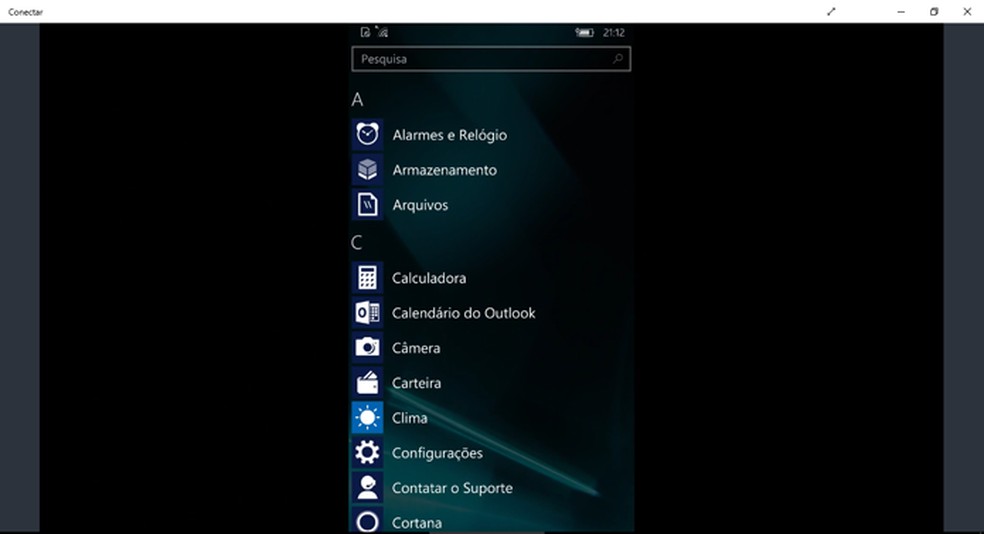Select Arquivos label
Viewport: 984px width, 534px height.
420,205
